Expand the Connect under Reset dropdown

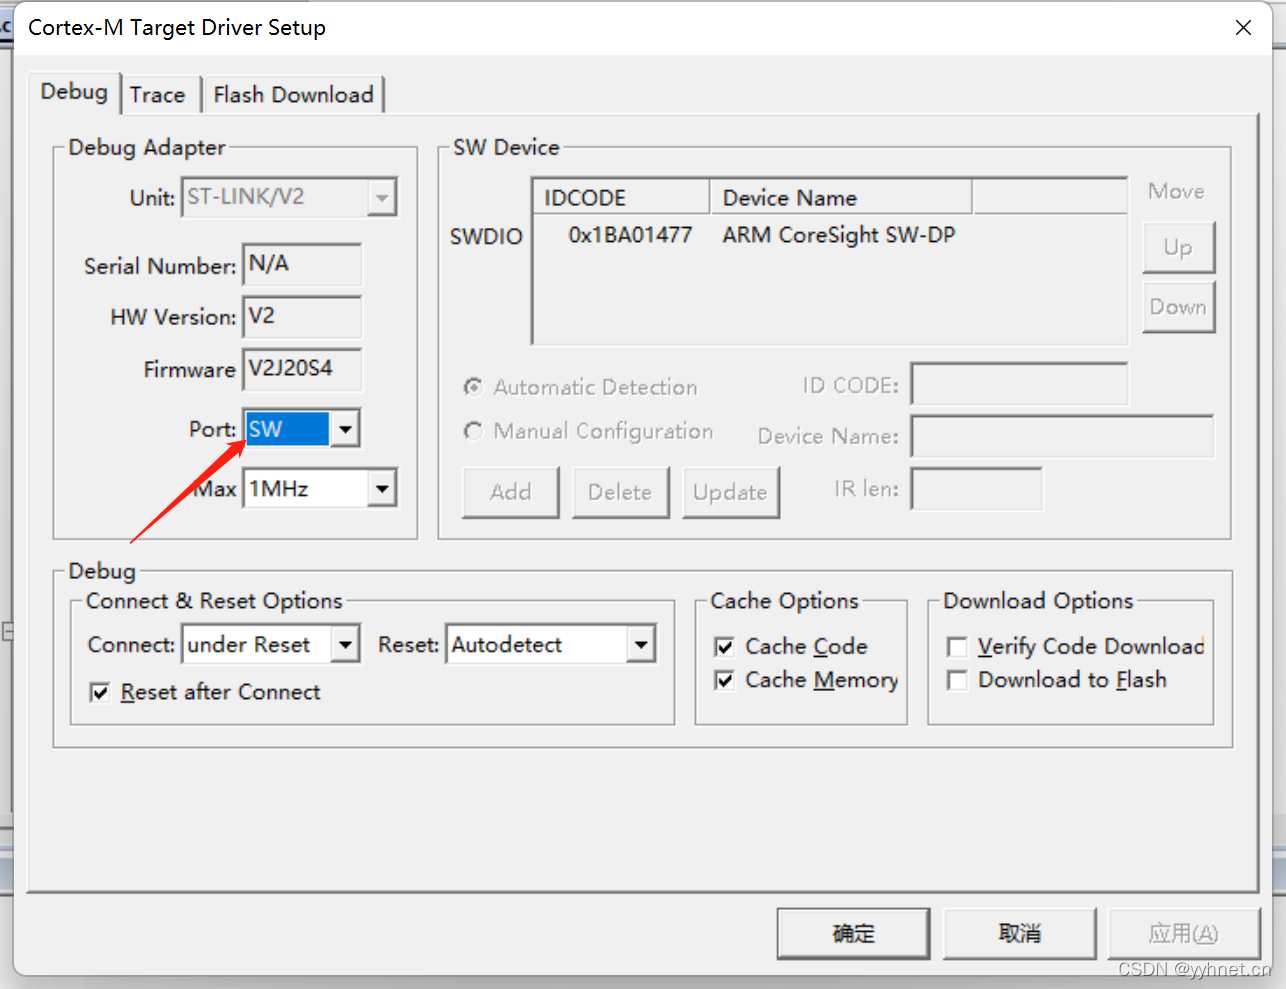coord(345,645)
